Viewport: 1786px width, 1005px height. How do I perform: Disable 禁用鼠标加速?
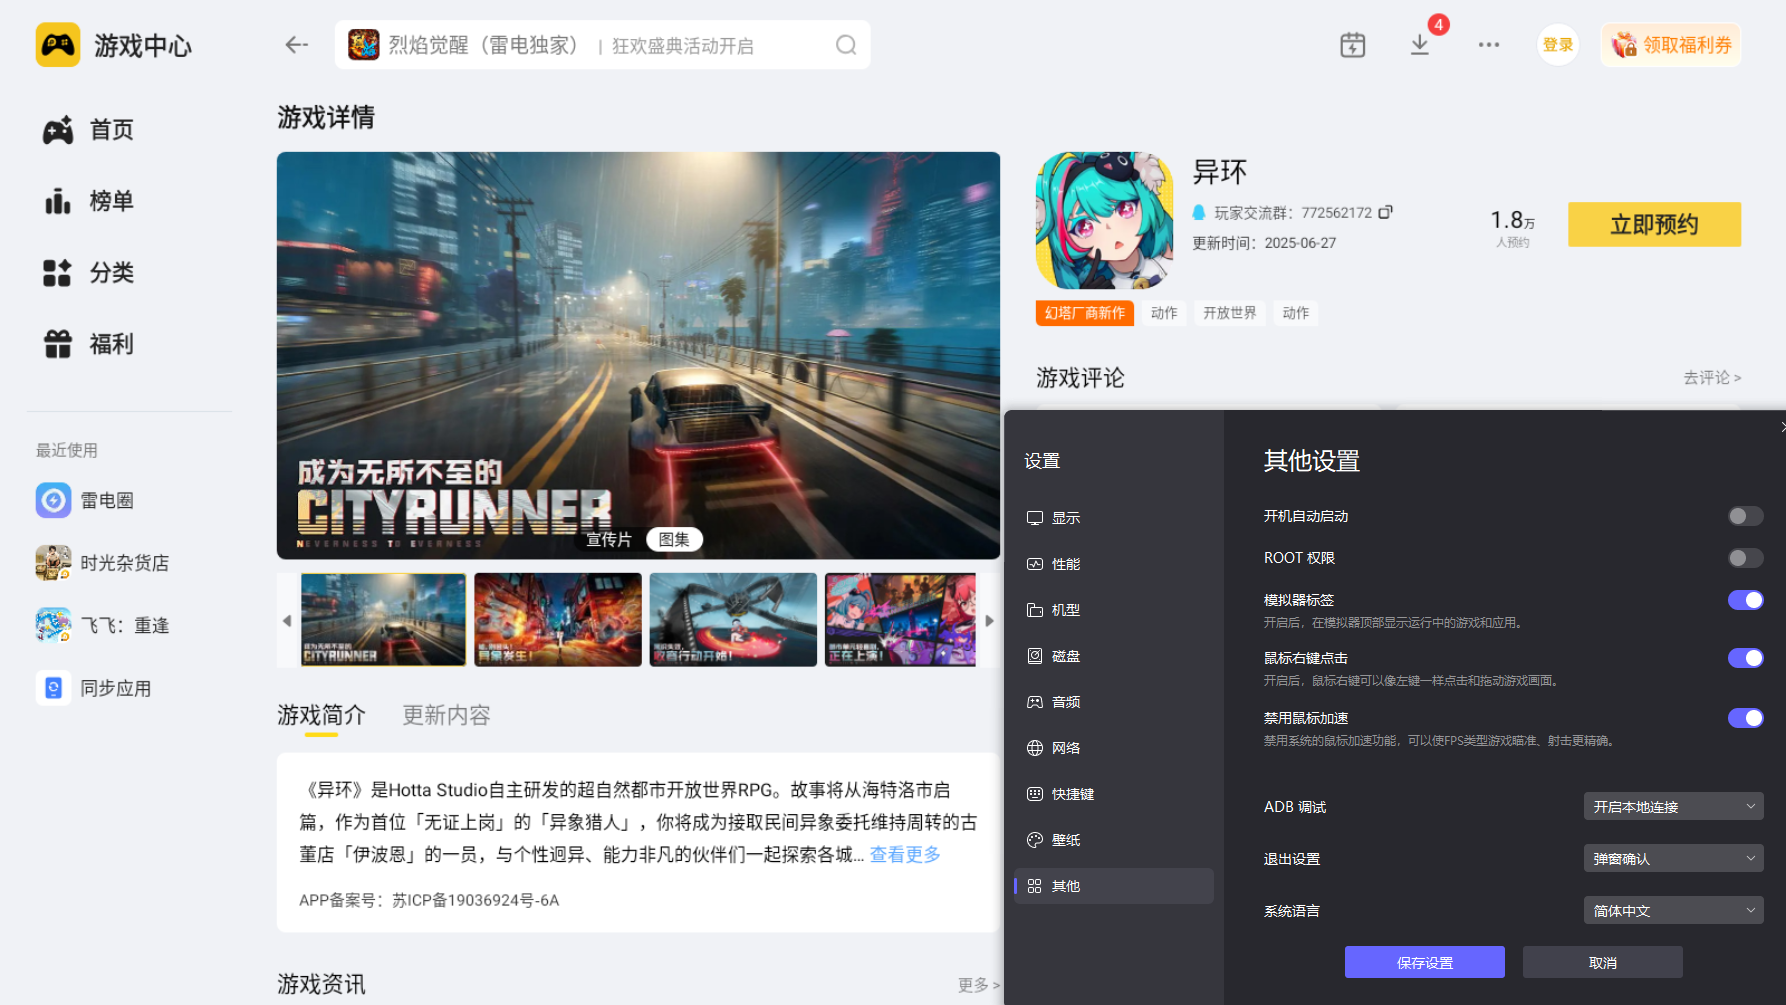1745,718
